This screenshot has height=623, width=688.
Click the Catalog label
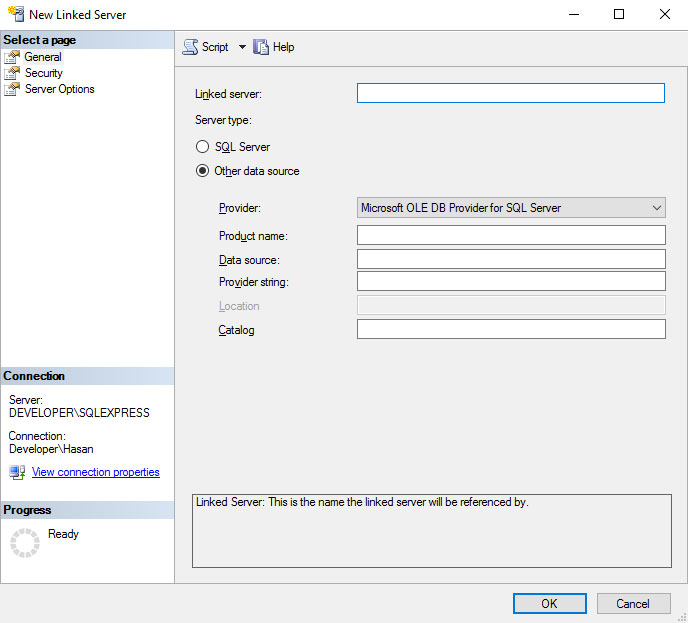click(236, 330)
